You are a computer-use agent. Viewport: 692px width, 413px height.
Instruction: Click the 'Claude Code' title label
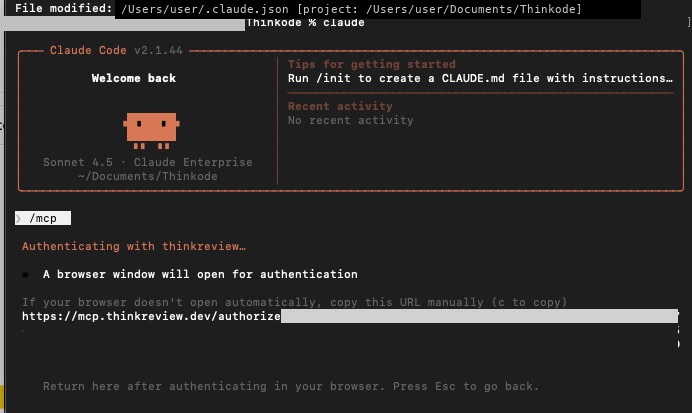click(88, 50)
